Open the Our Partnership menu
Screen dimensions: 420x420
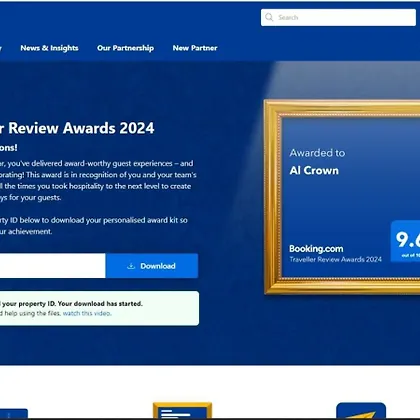(125, 48)
